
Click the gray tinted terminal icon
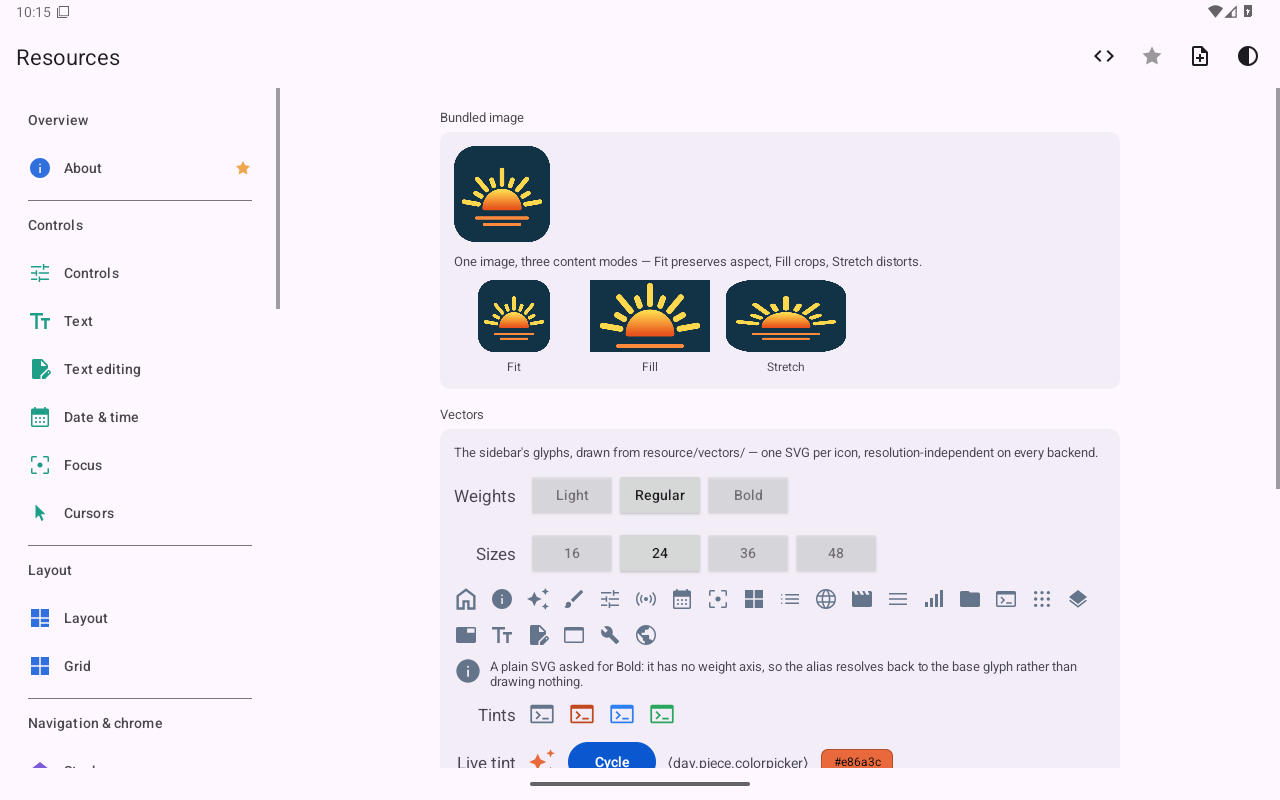click(542, 714)
